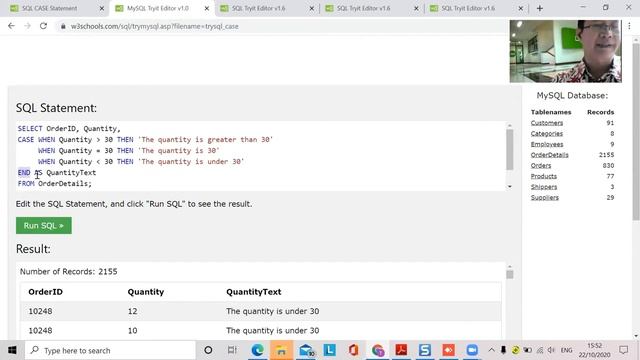Open Microsoft Office from taskbar
The height and width of the screenshot is (360, 640).
tap(353, 350)
